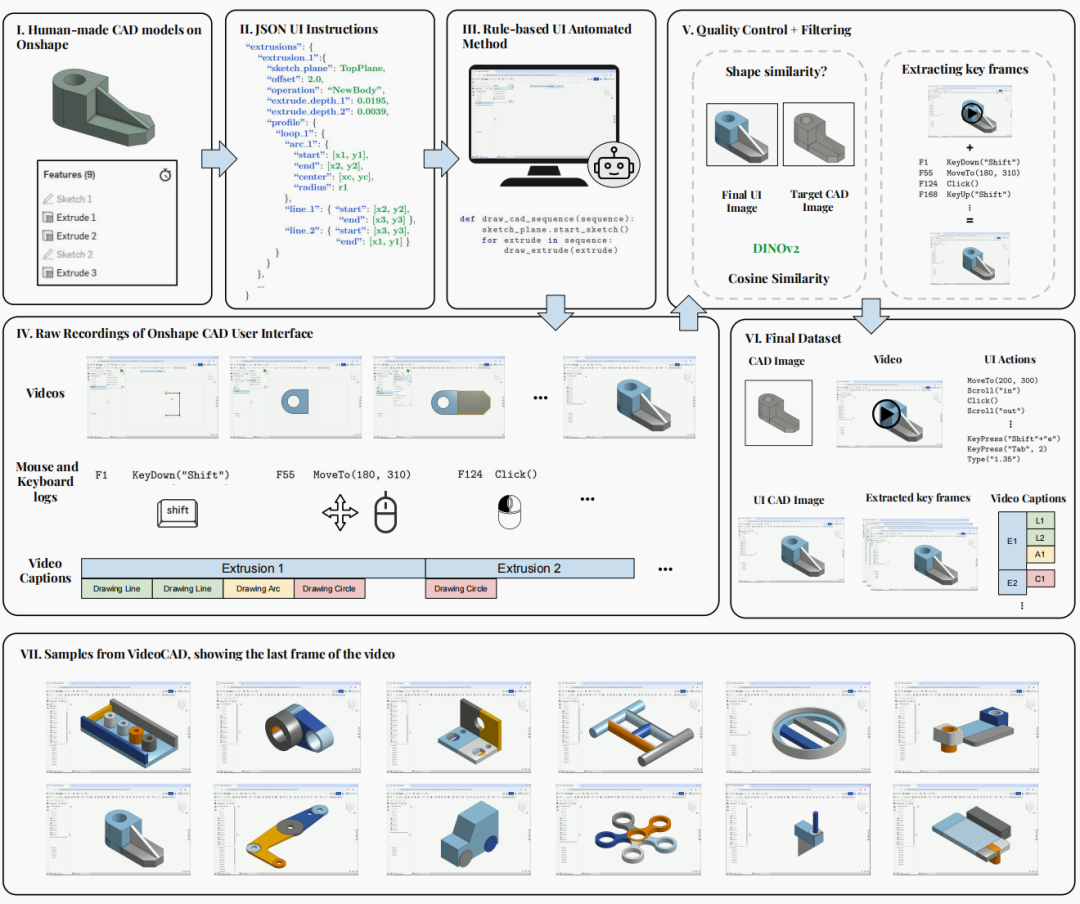Click the play button under Extracting key frames
The width and height of the screenshot is (1080, 904).
[970, 112]
